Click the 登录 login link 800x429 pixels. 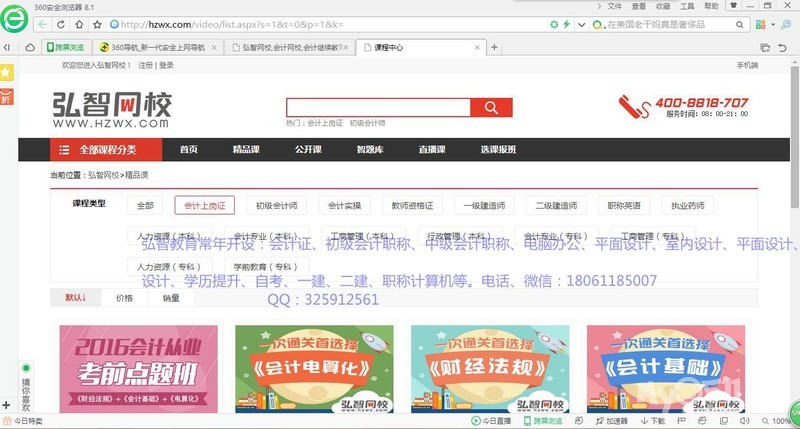[x=166, y=65]
